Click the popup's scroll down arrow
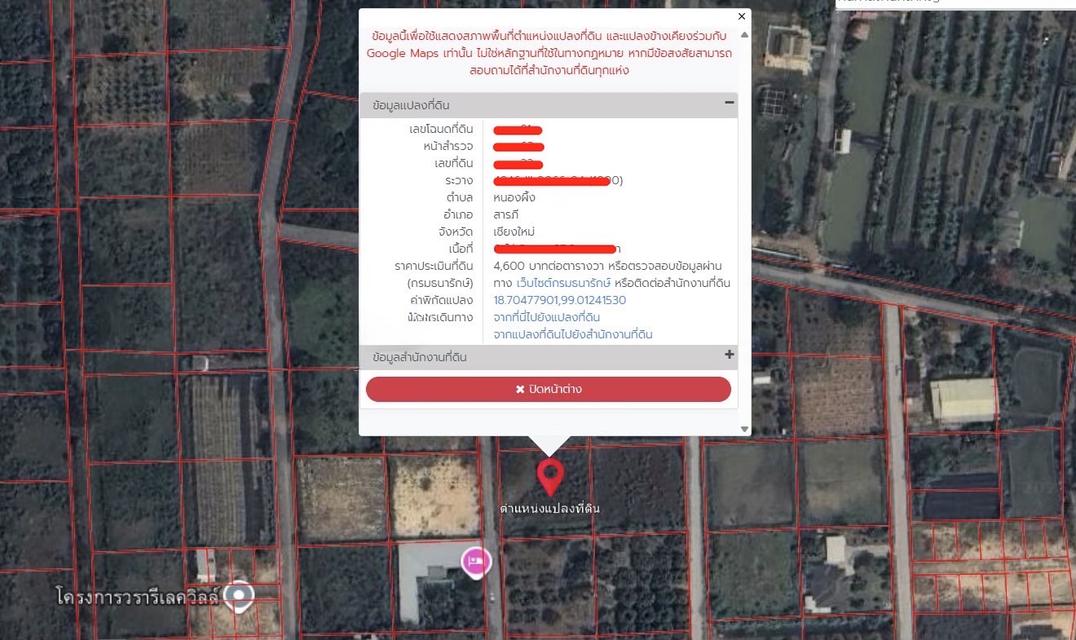Screen dimensions: 1076x640 tap(744, 429)
